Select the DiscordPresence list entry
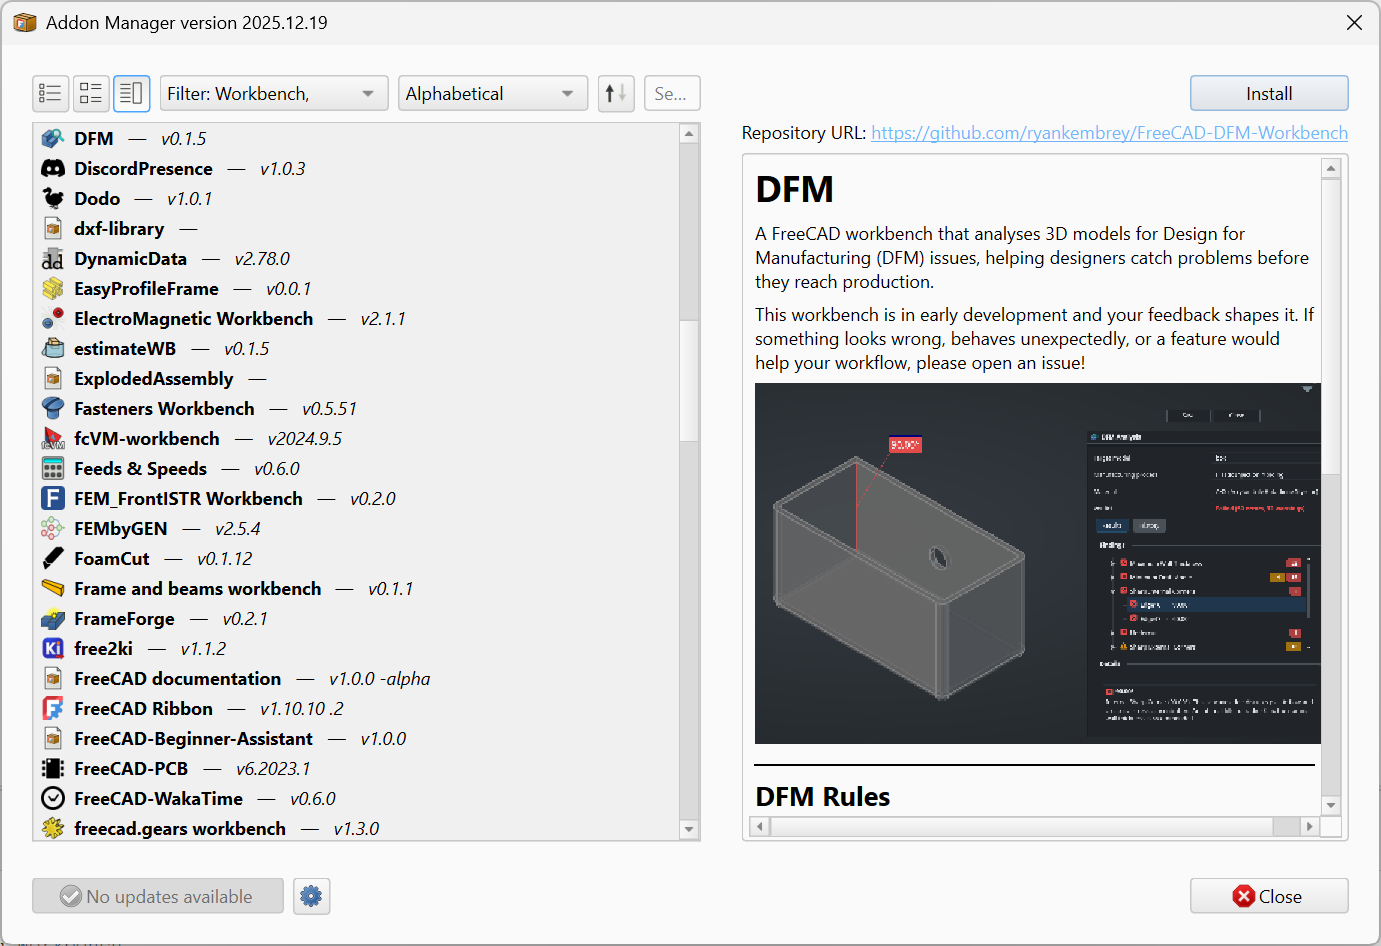 [x=356, y=168]
